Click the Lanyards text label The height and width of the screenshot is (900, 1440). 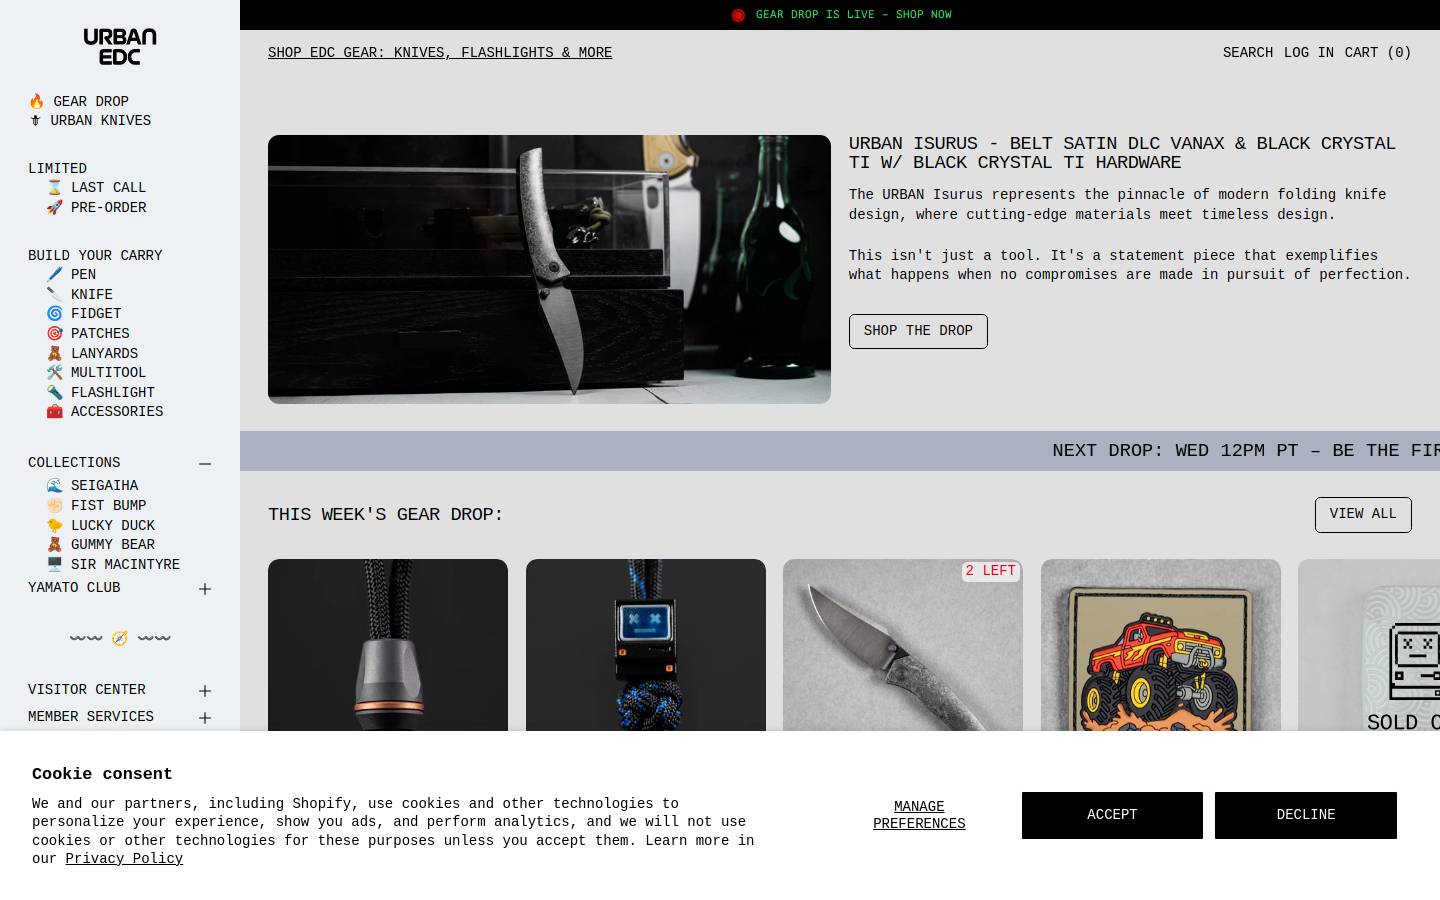tap(104, 354)
